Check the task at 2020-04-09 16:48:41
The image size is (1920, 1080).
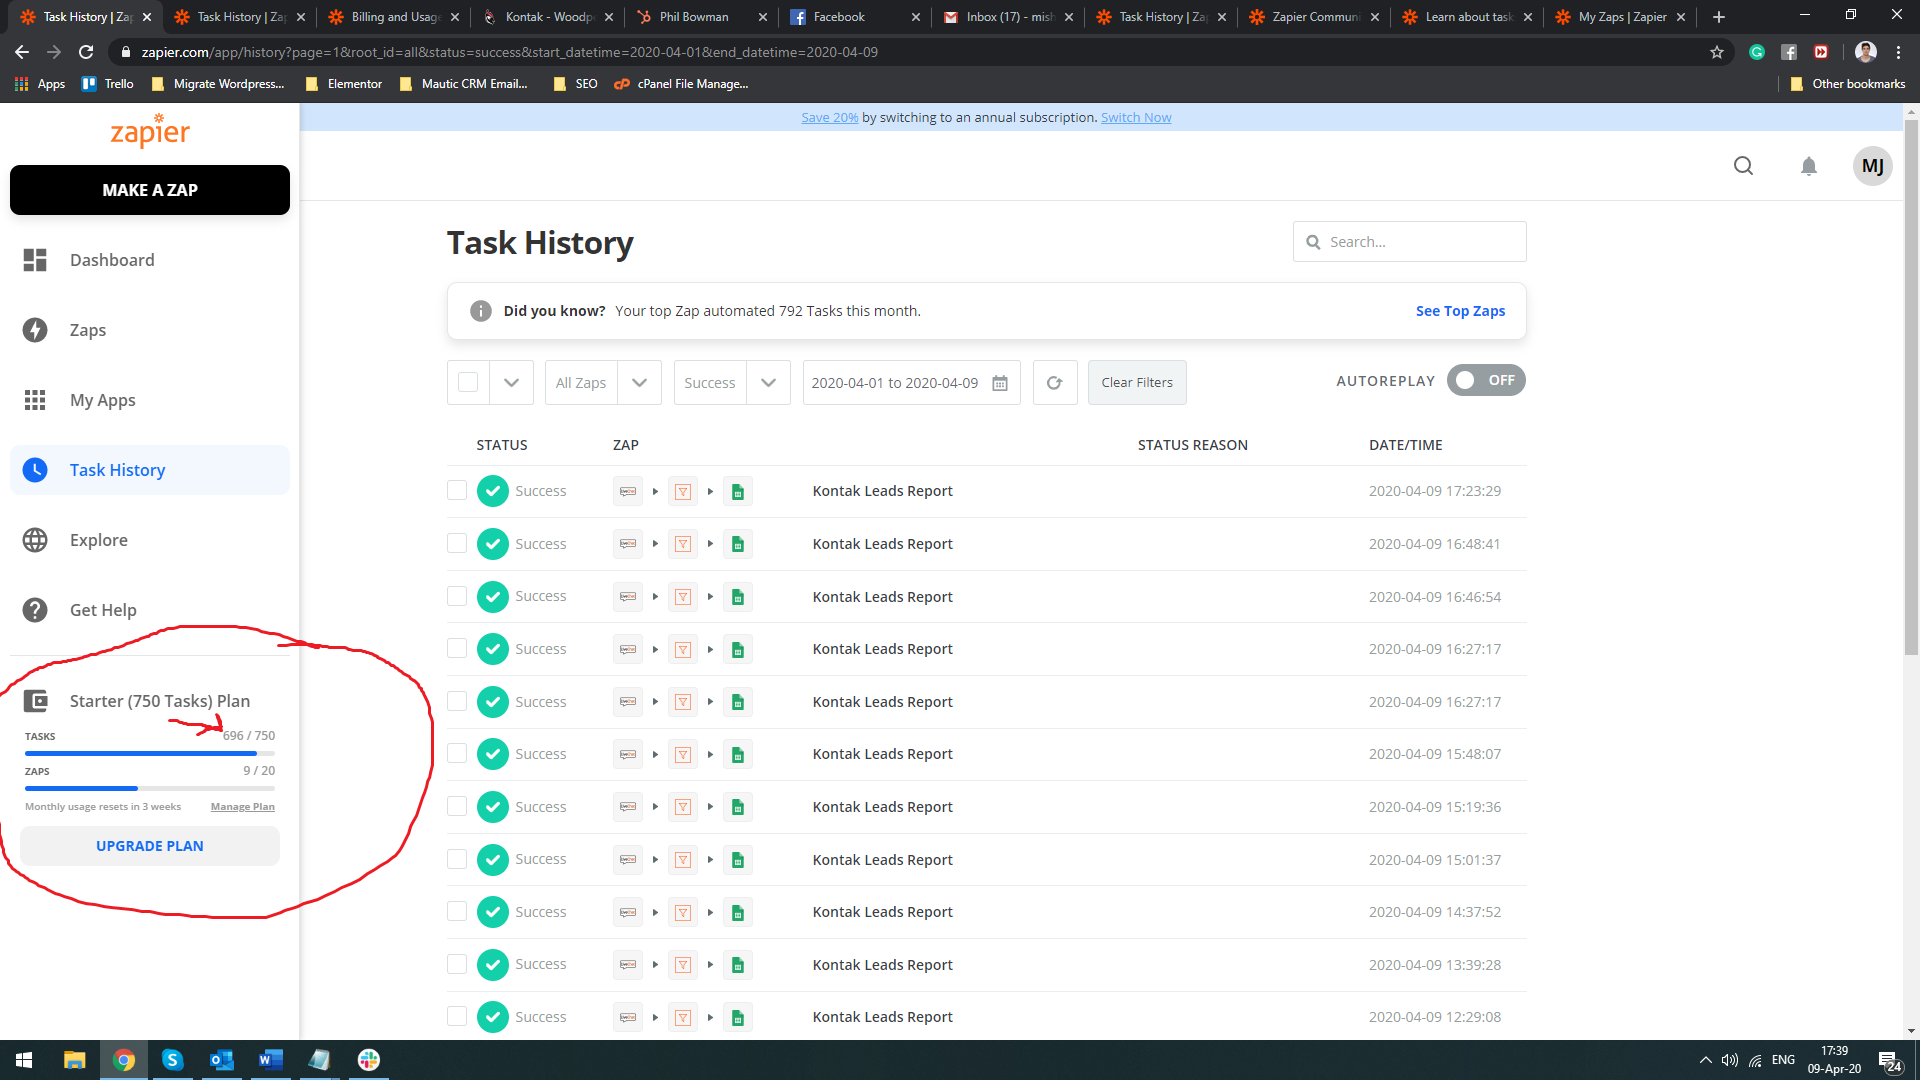pyautogui.click(x=457, y=543)
